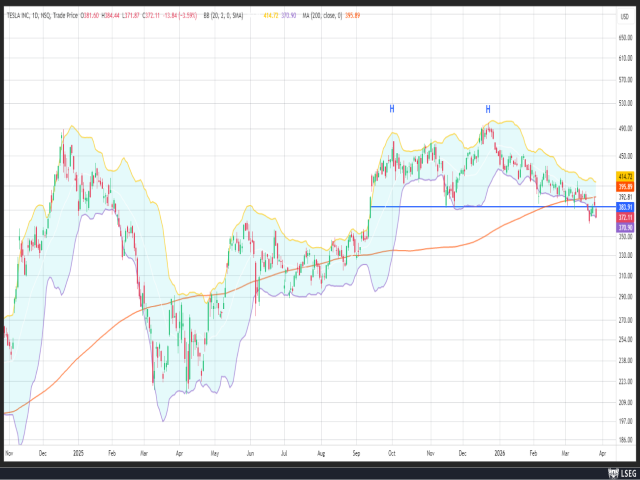This screenshot has width=640, height=480.
Task: Click the 2026 label on time axis
Action: click(499, 453)
